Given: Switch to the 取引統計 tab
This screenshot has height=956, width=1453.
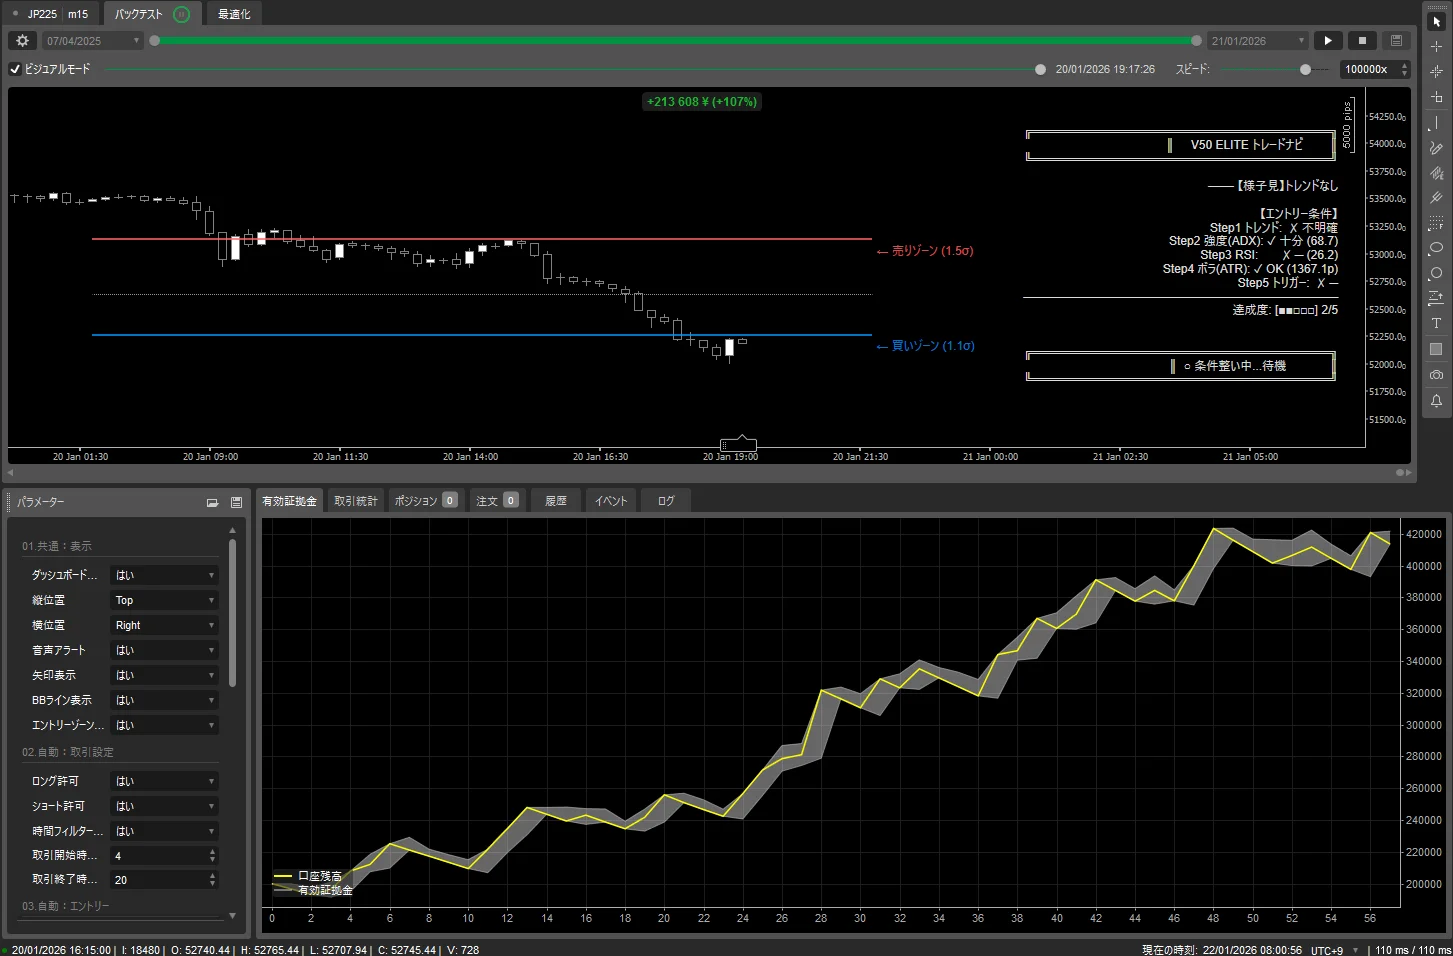Looking at the screenshot, I should coord(356,501).
